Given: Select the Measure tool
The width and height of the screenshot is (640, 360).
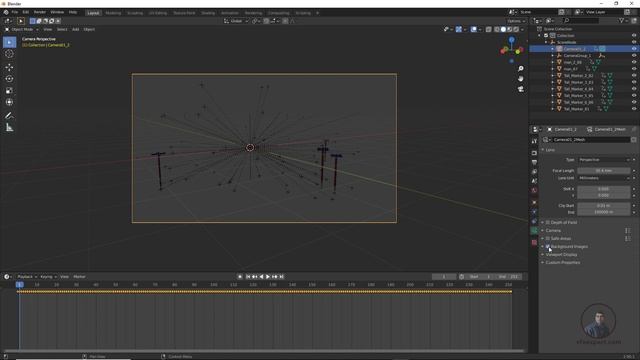Looking at the screenshot, I should [9, 128].
